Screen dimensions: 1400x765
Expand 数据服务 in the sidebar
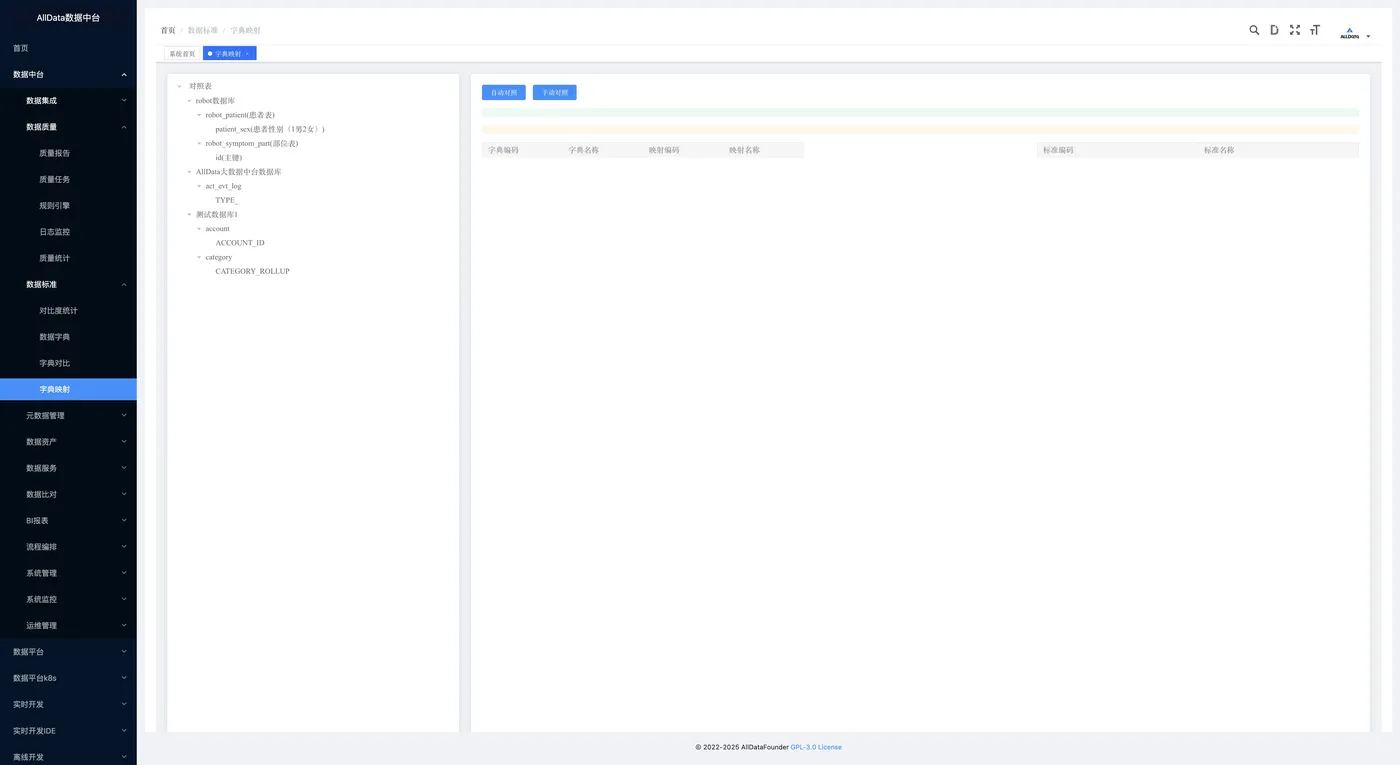[68, 468]
